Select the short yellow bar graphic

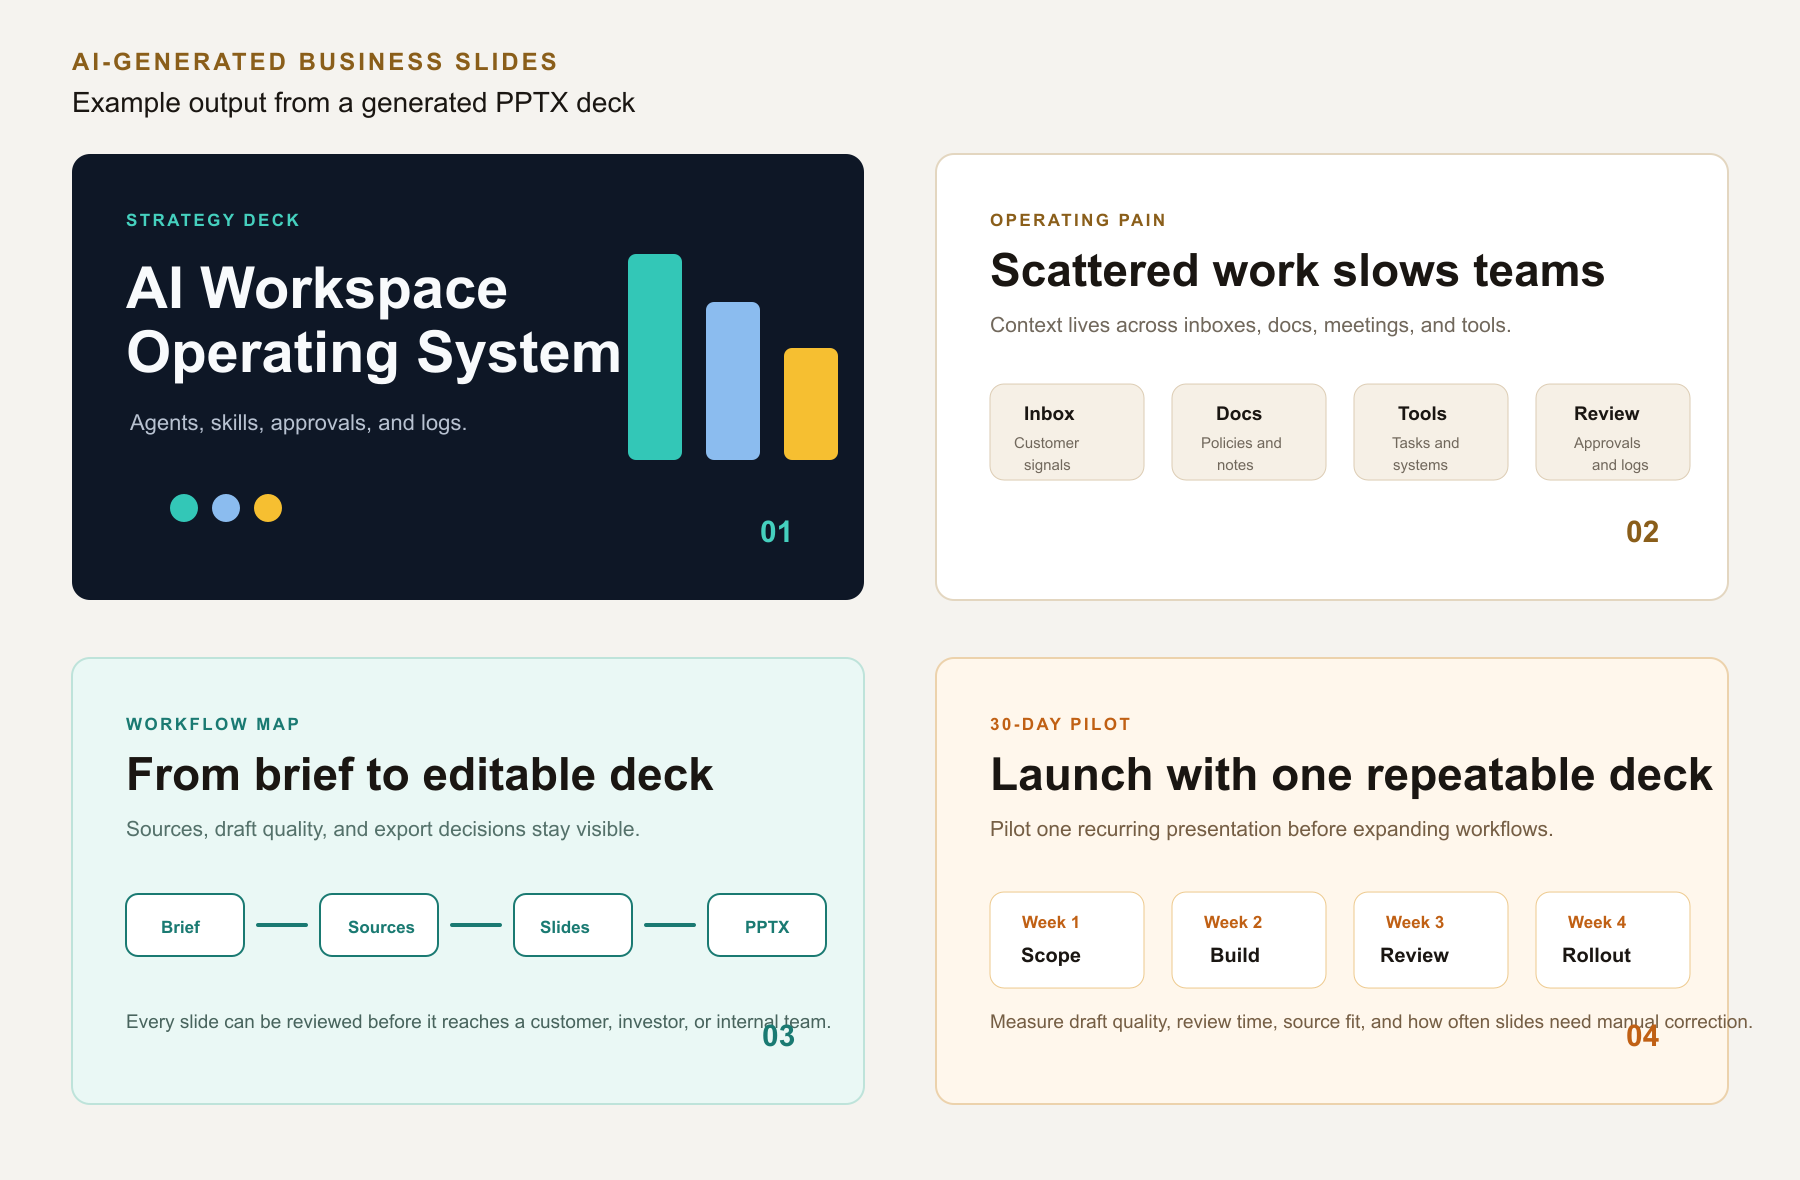(x=811, y=404)
